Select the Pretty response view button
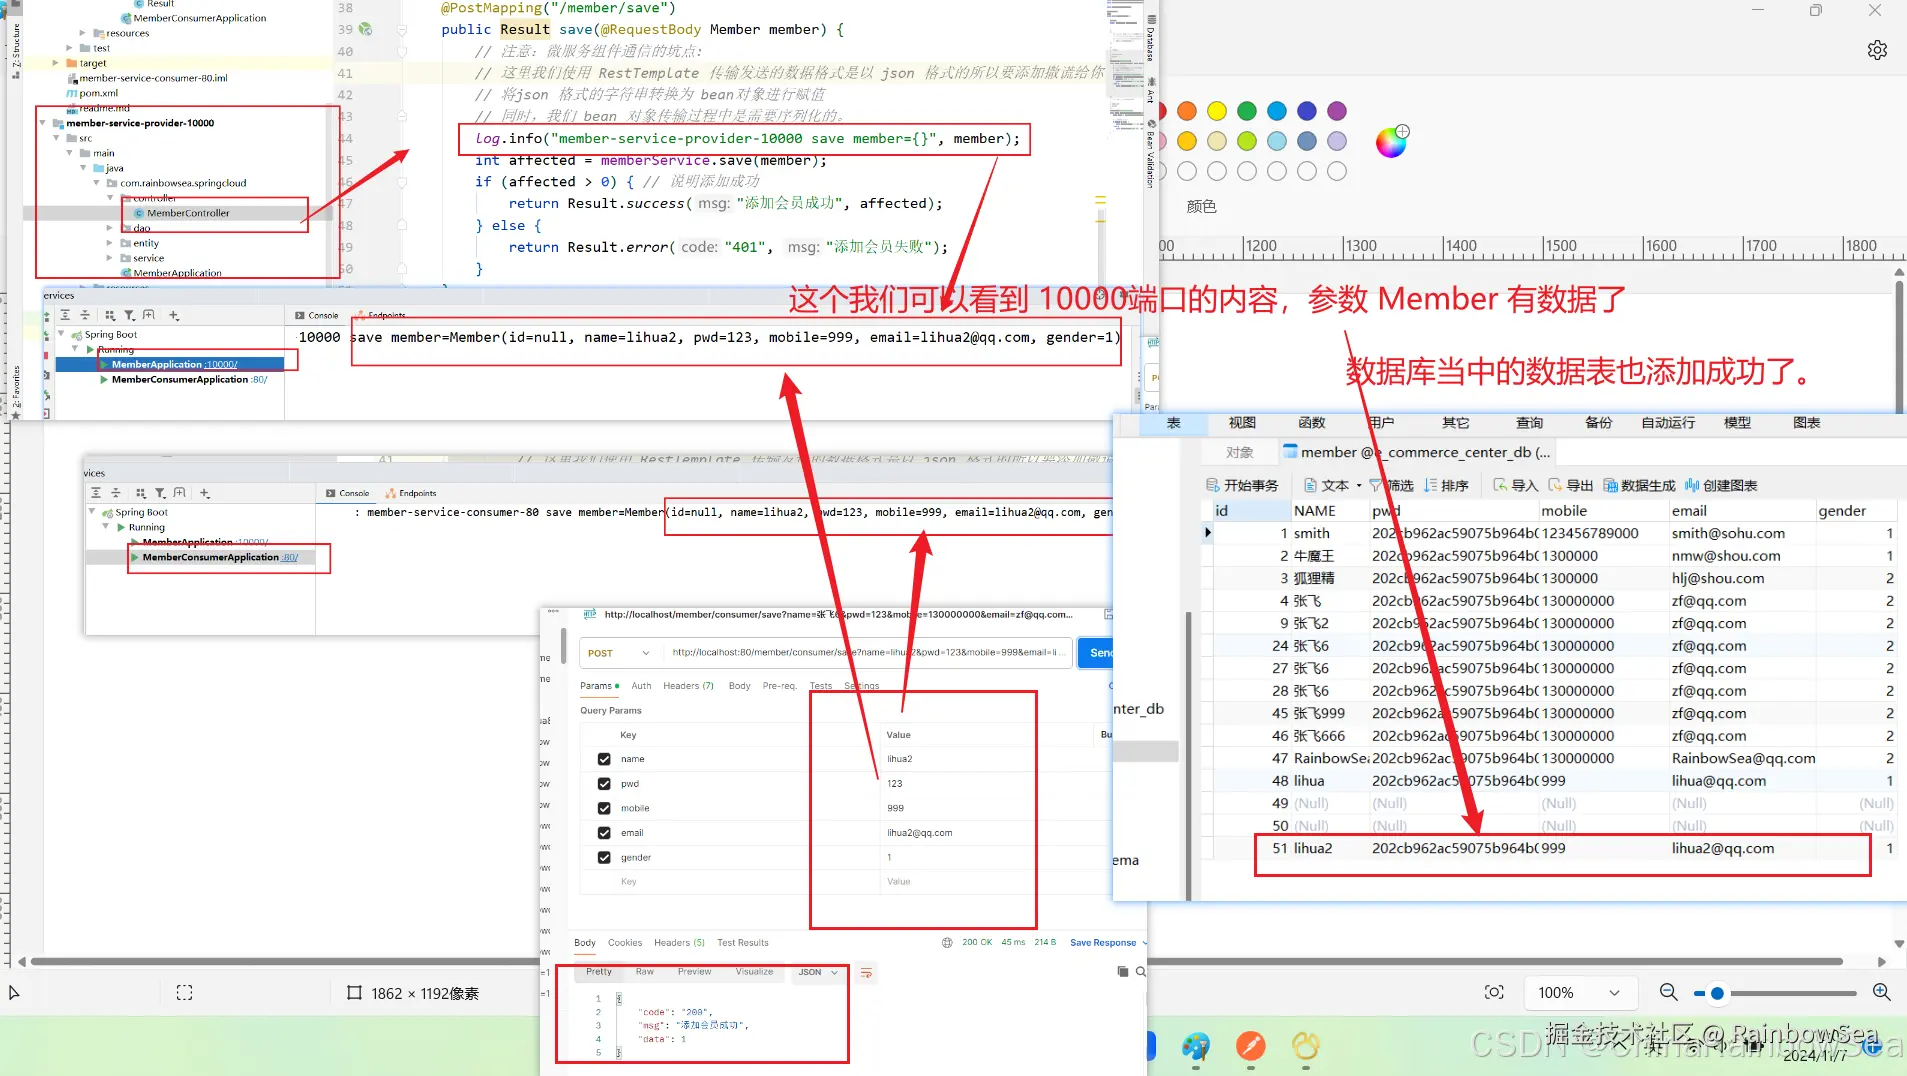This screenshot has height=1076, width=1907. pyautogui.click(x=599, y=972)
